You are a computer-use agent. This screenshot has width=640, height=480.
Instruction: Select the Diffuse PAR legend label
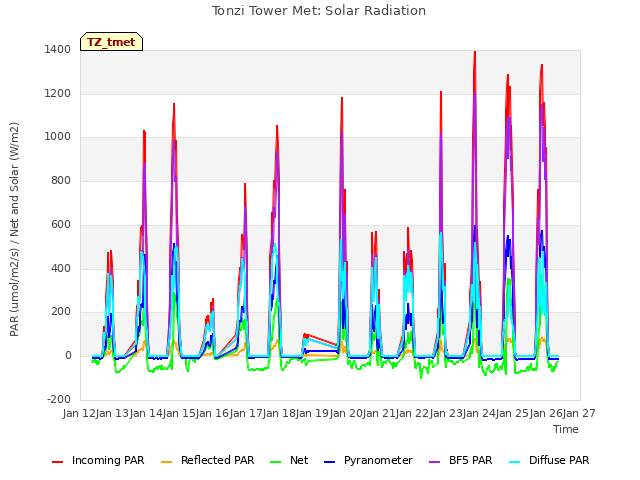559,460
